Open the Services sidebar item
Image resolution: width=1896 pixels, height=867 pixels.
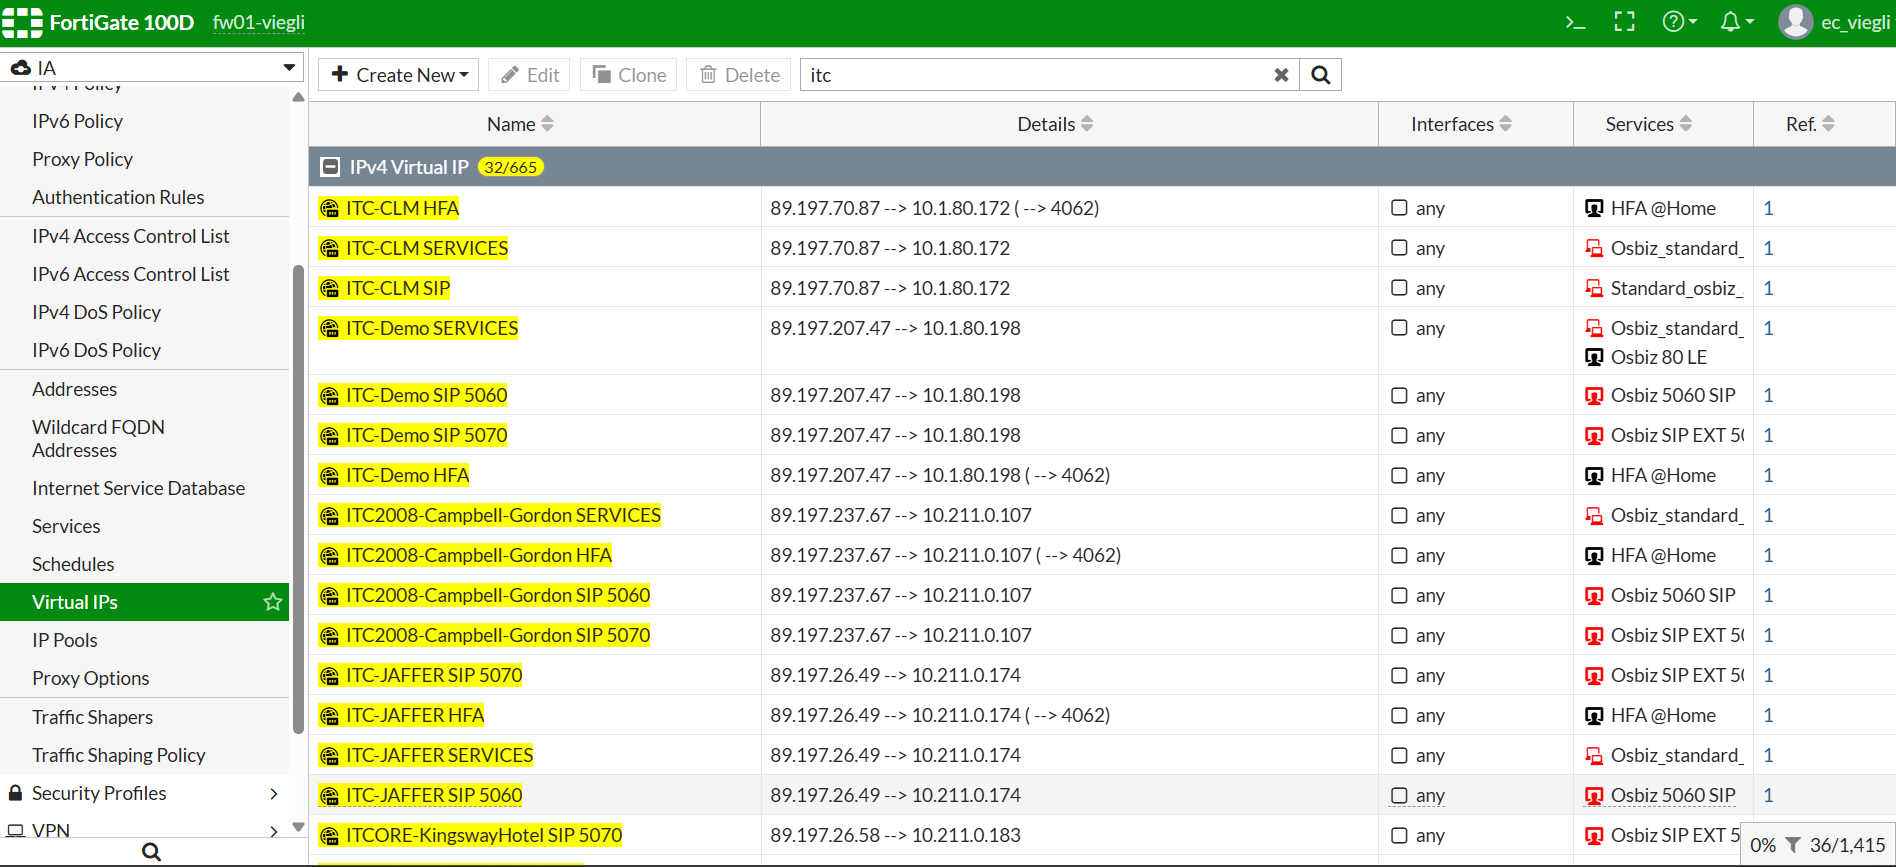click(x=66, y=526)
